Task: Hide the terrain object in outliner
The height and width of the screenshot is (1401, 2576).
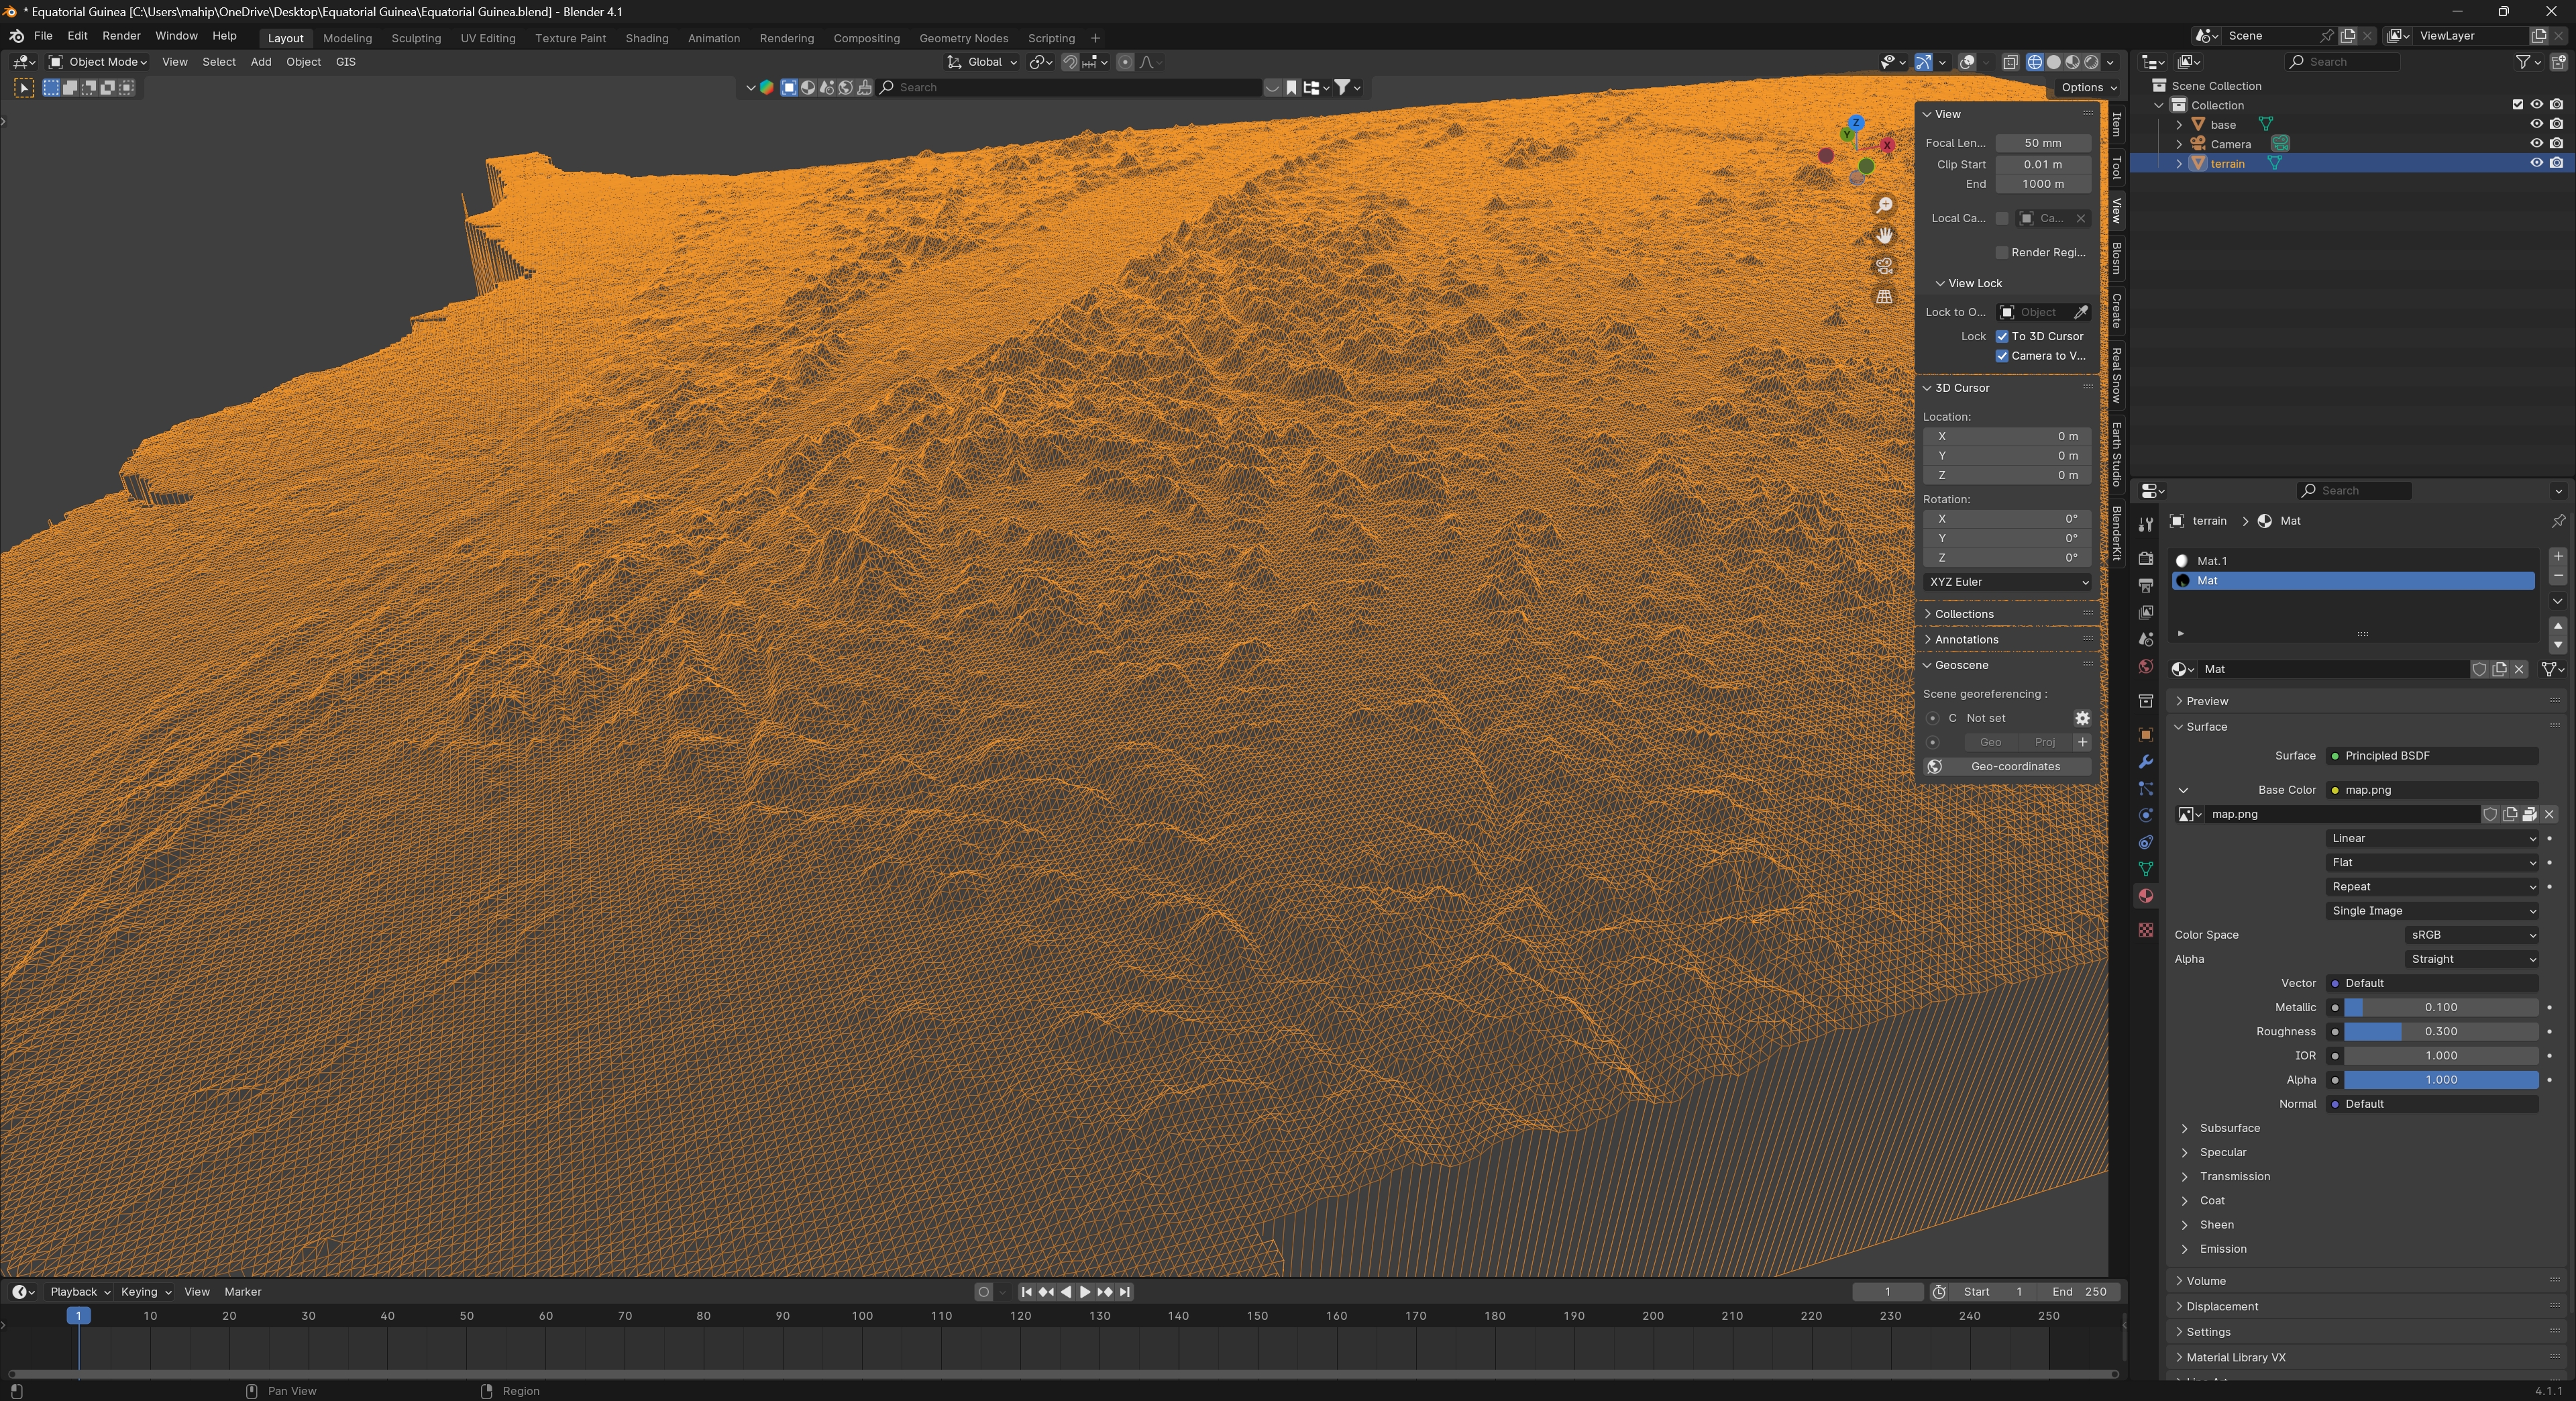Action: (2536, 163)
